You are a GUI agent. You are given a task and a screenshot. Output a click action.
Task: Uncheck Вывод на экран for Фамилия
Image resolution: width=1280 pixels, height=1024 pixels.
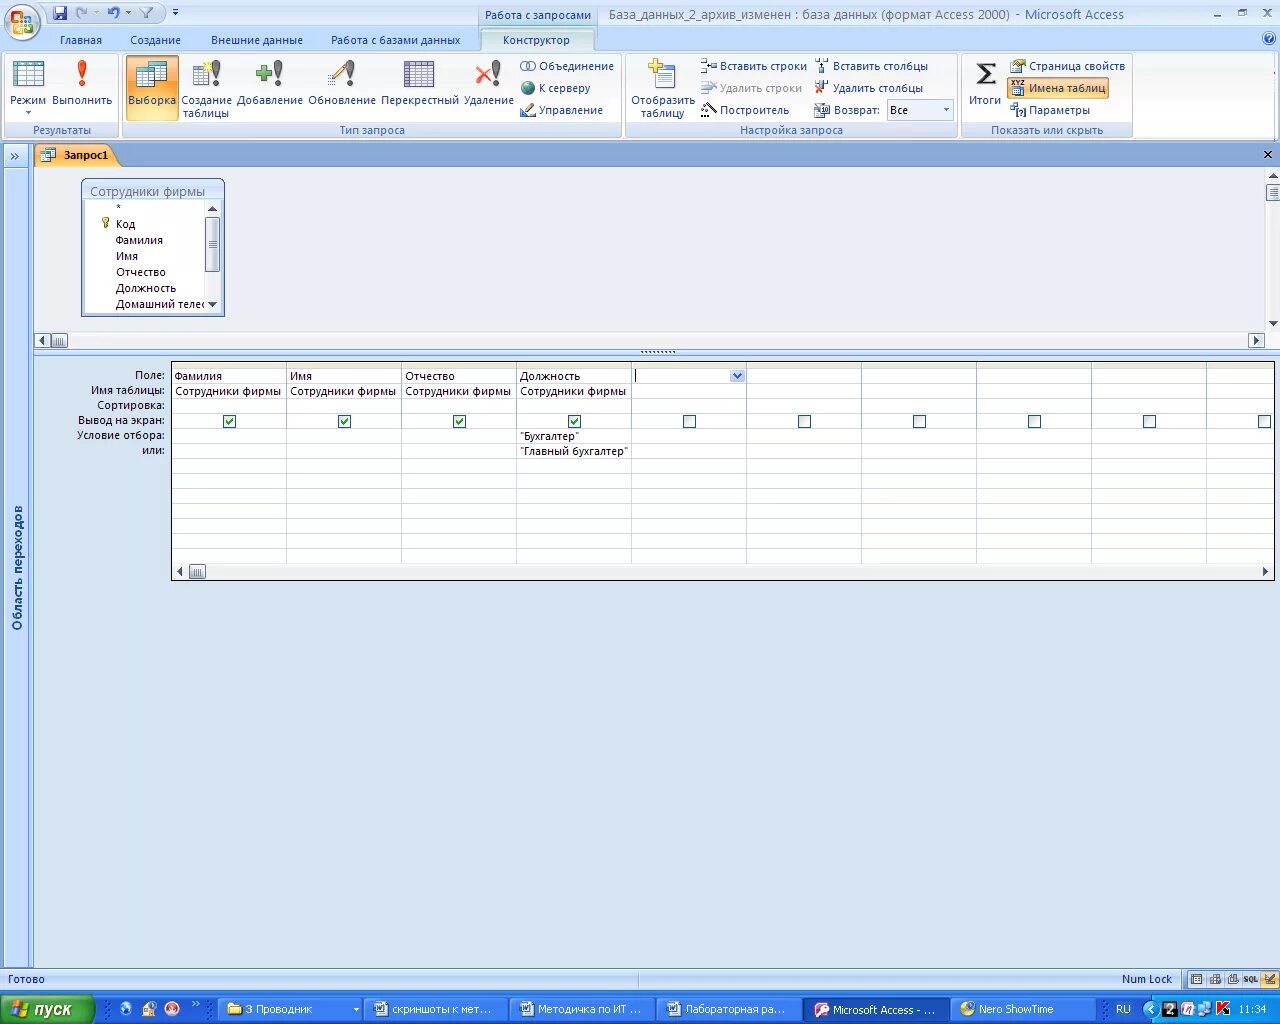229,421
